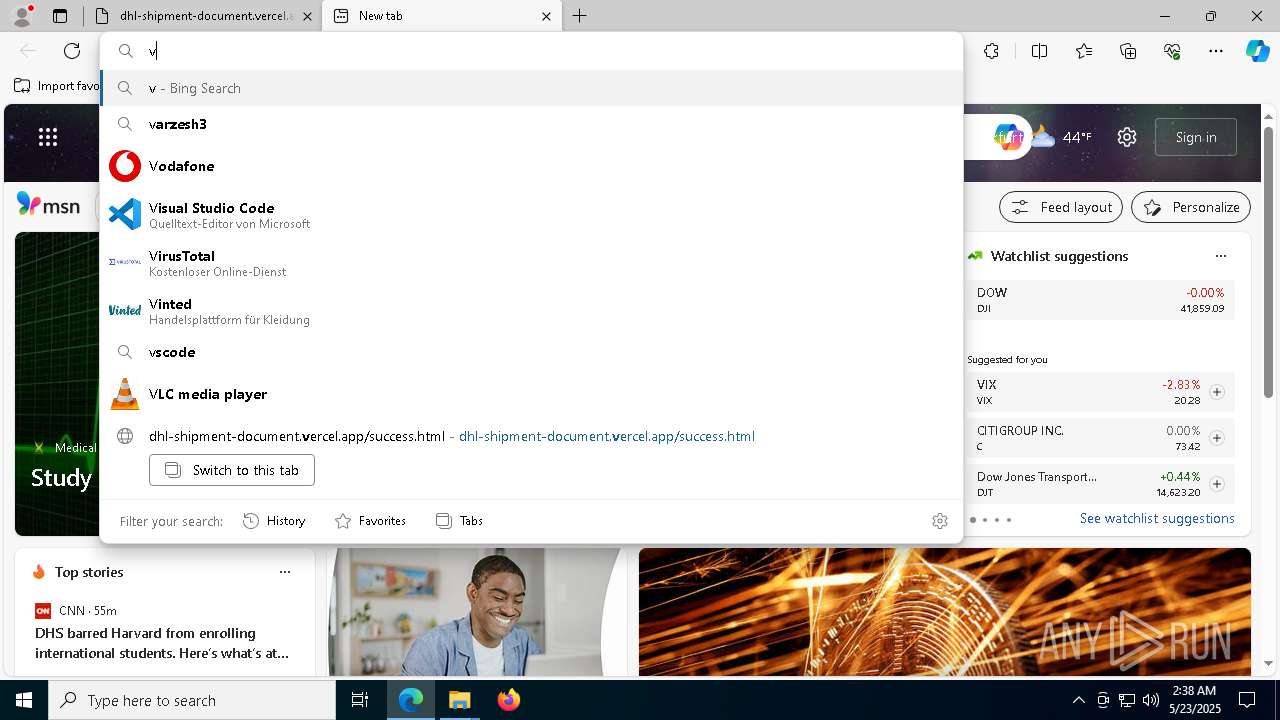Open File Explorer from the taskbar
Image resolution: width=1280 pixels, height=720 pixels.
459,700
